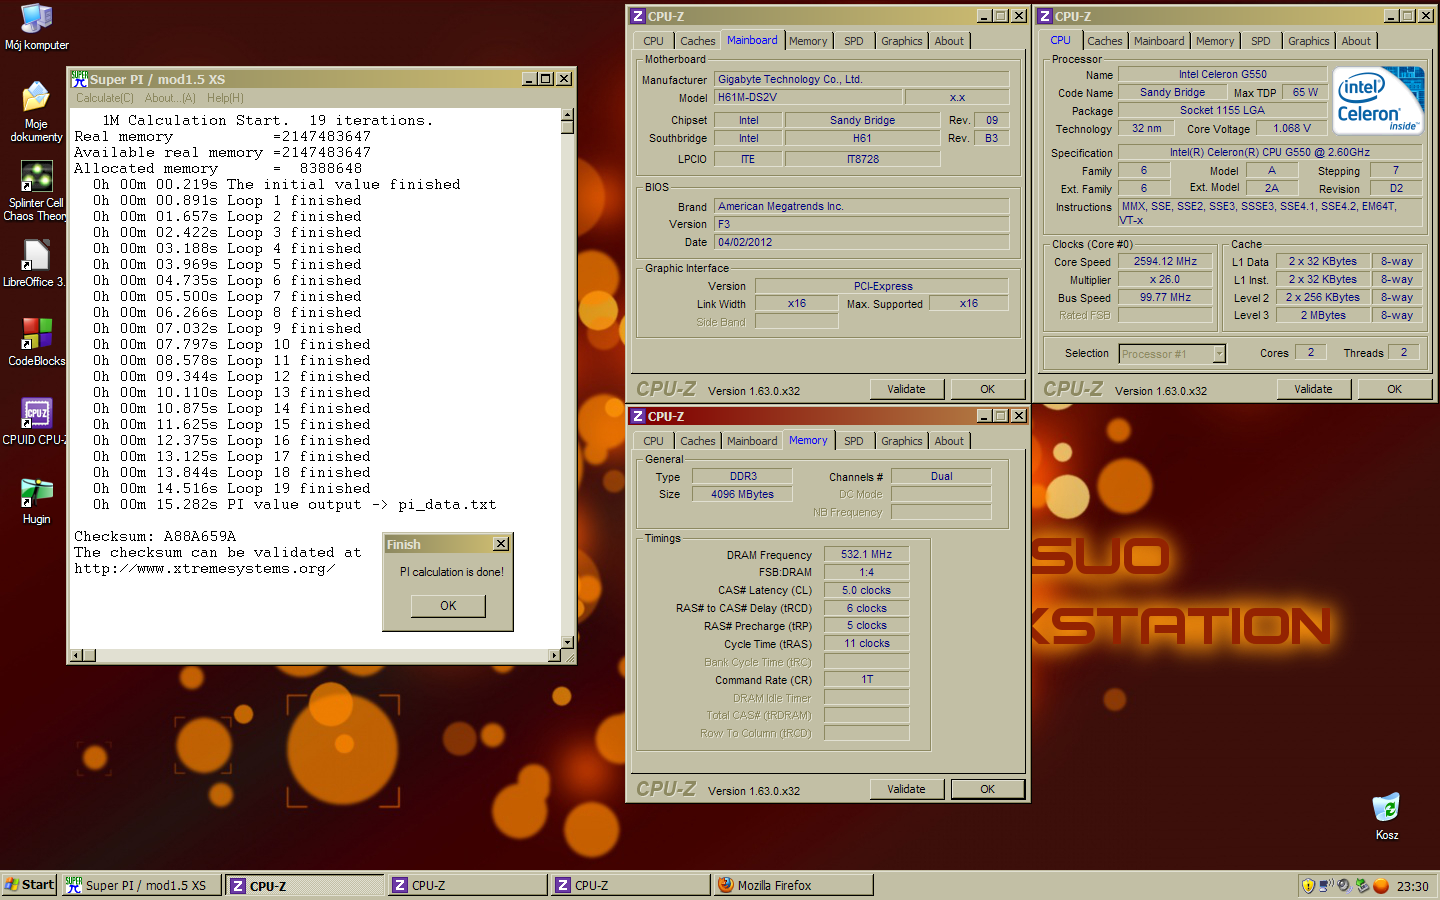The image size is (1440, 900).
Task: Launch CodeBlocks desktop shortcut
Action: [x=36, y=342]
